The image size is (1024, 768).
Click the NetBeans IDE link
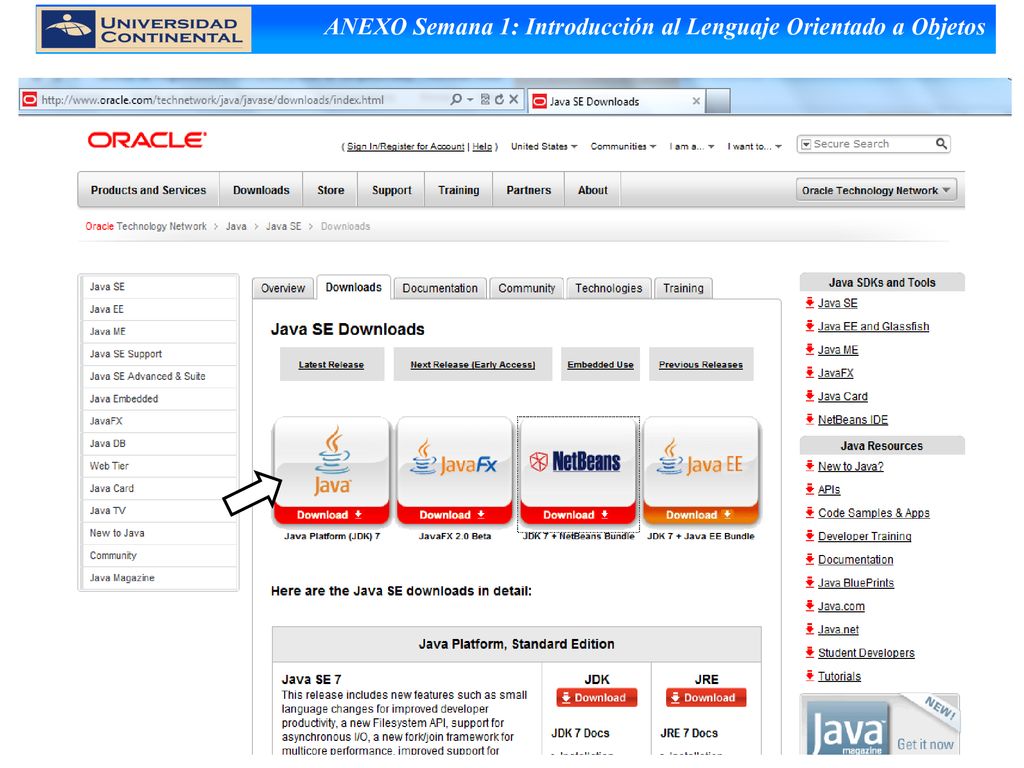coord(852,419)
